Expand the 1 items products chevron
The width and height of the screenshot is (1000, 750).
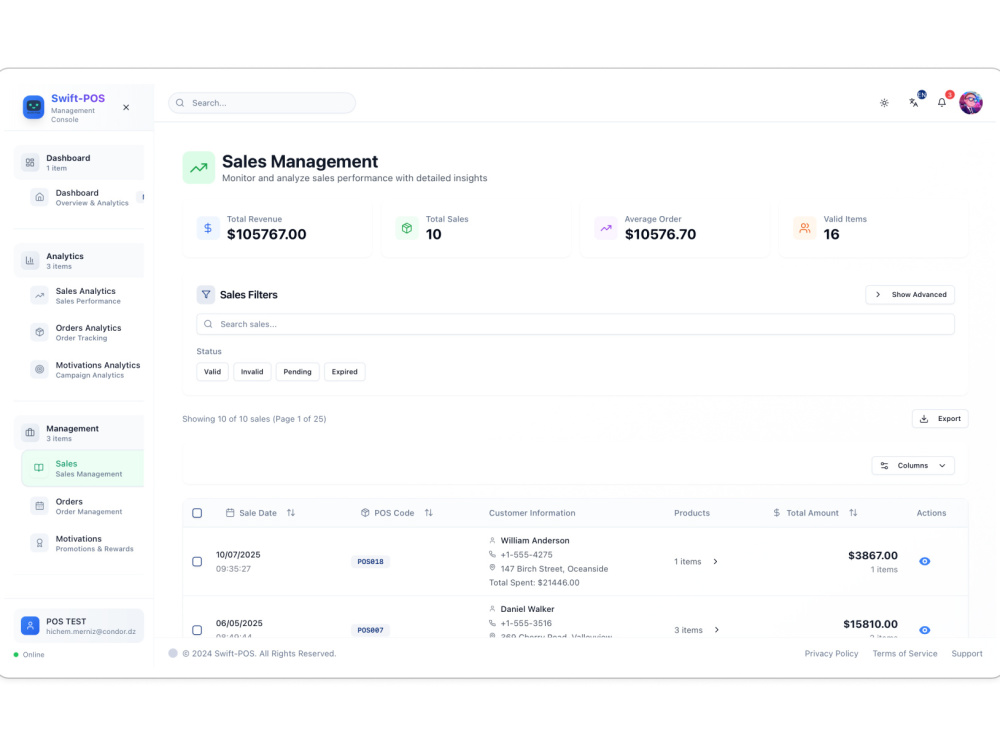(716, 562)
